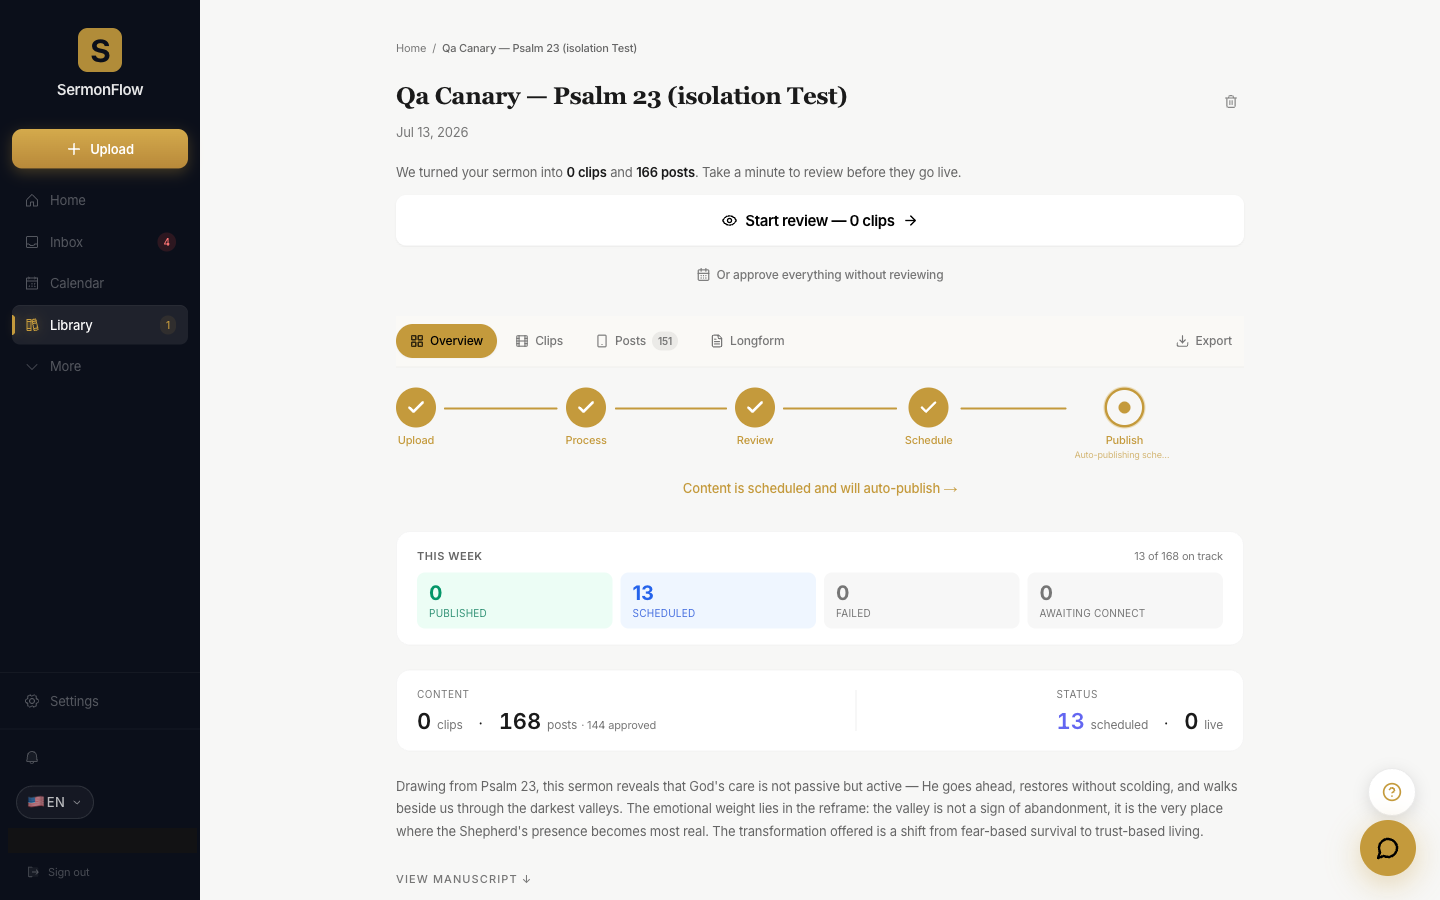Open Home in the sidebar

(100, 200)
